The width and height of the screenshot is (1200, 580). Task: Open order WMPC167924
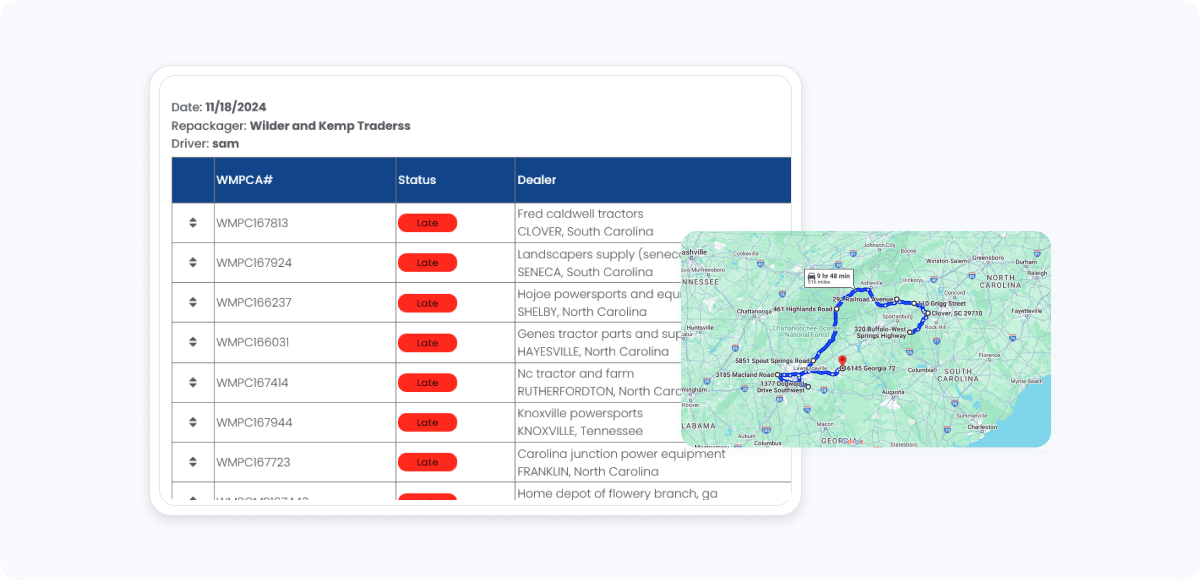(253, 263)
